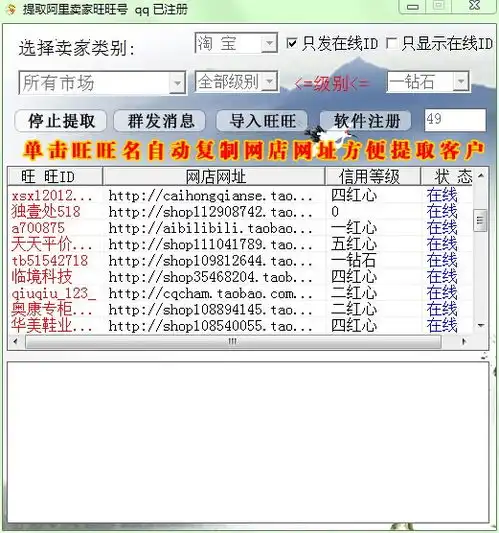
Task: Click the list's vertical scrollbar down arrow
Action: (x=481, y=326)
